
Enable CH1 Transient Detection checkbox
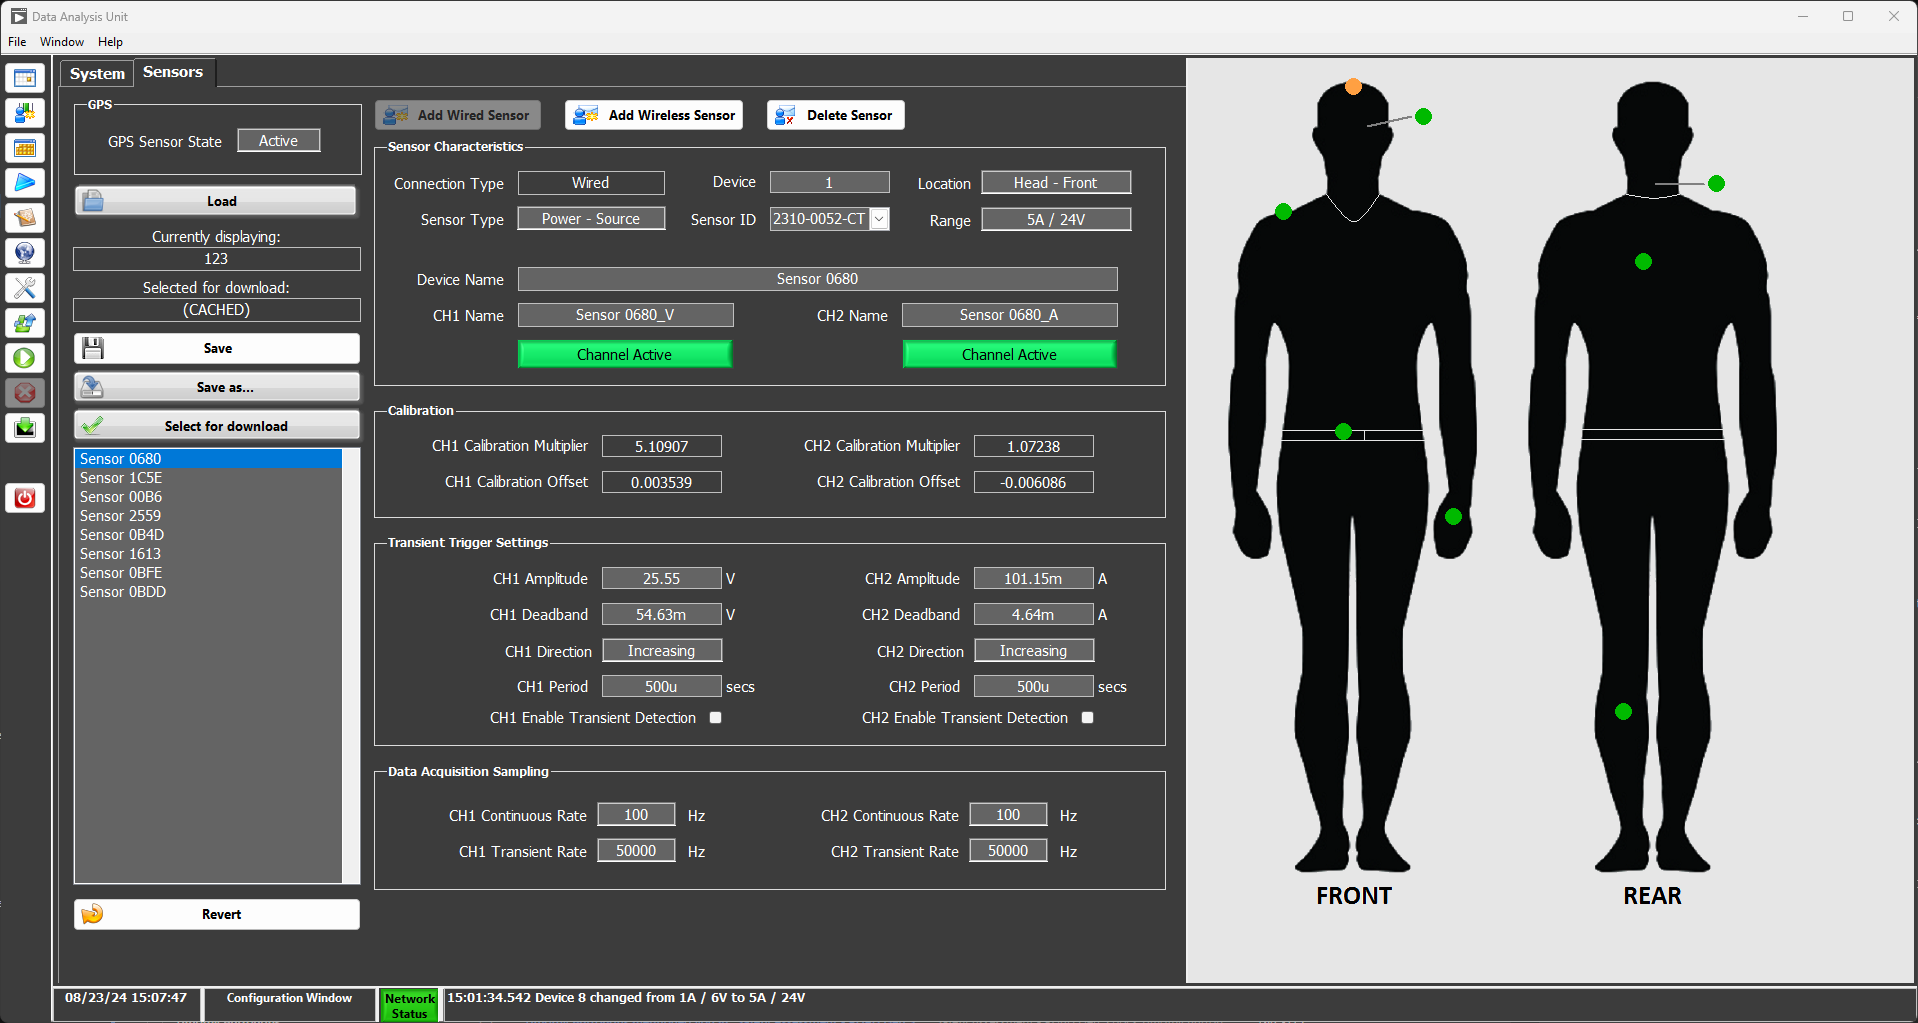point(715,717)
